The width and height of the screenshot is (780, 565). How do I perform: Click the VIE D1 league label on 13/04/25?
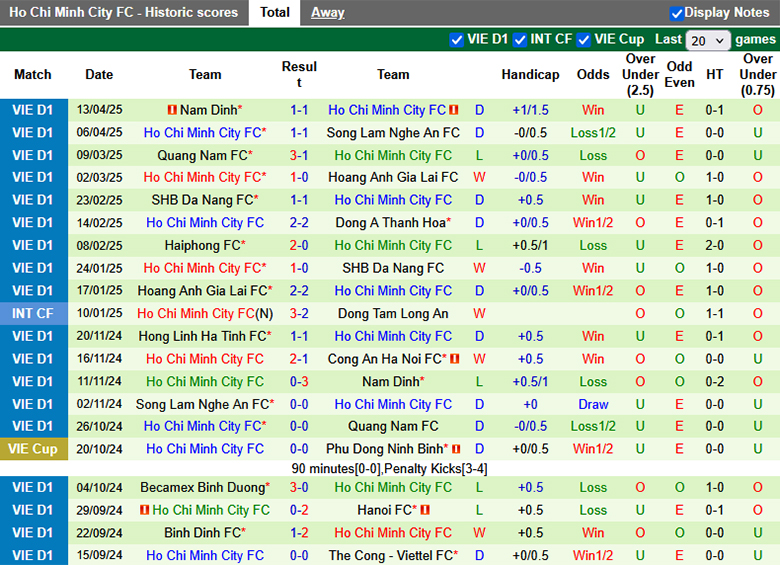33,110
